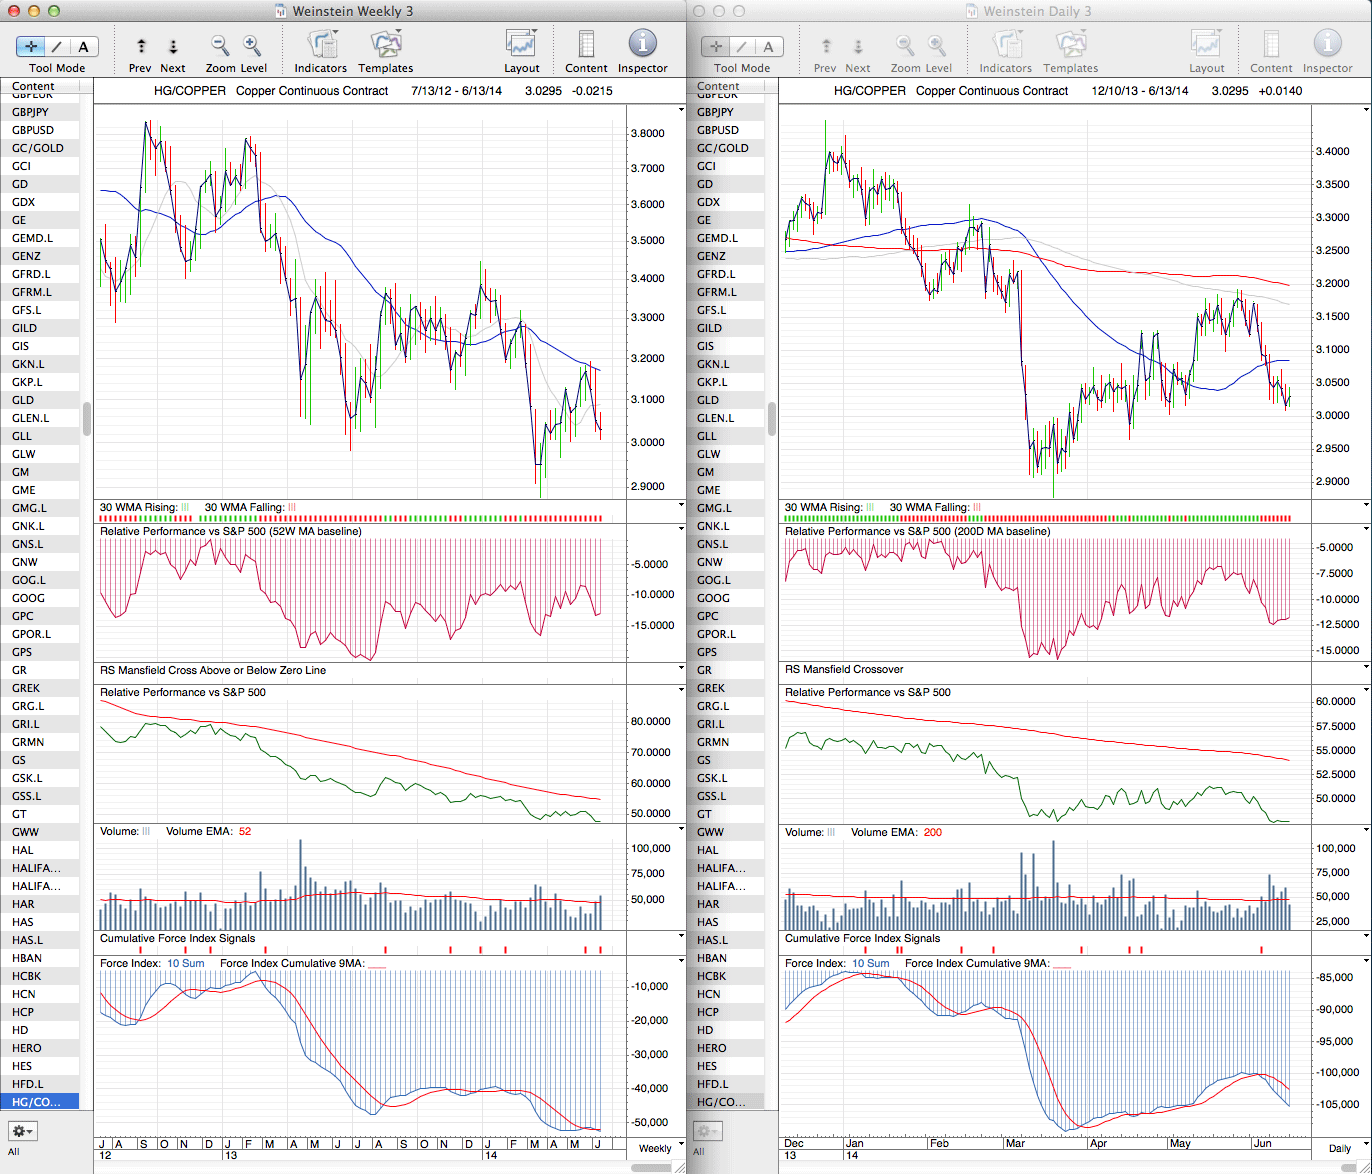Zoom out using the Weekly window magnifier
The height and width of the screenshot is (1174, 1372).
pyautogui.click(x=220, y=46)
